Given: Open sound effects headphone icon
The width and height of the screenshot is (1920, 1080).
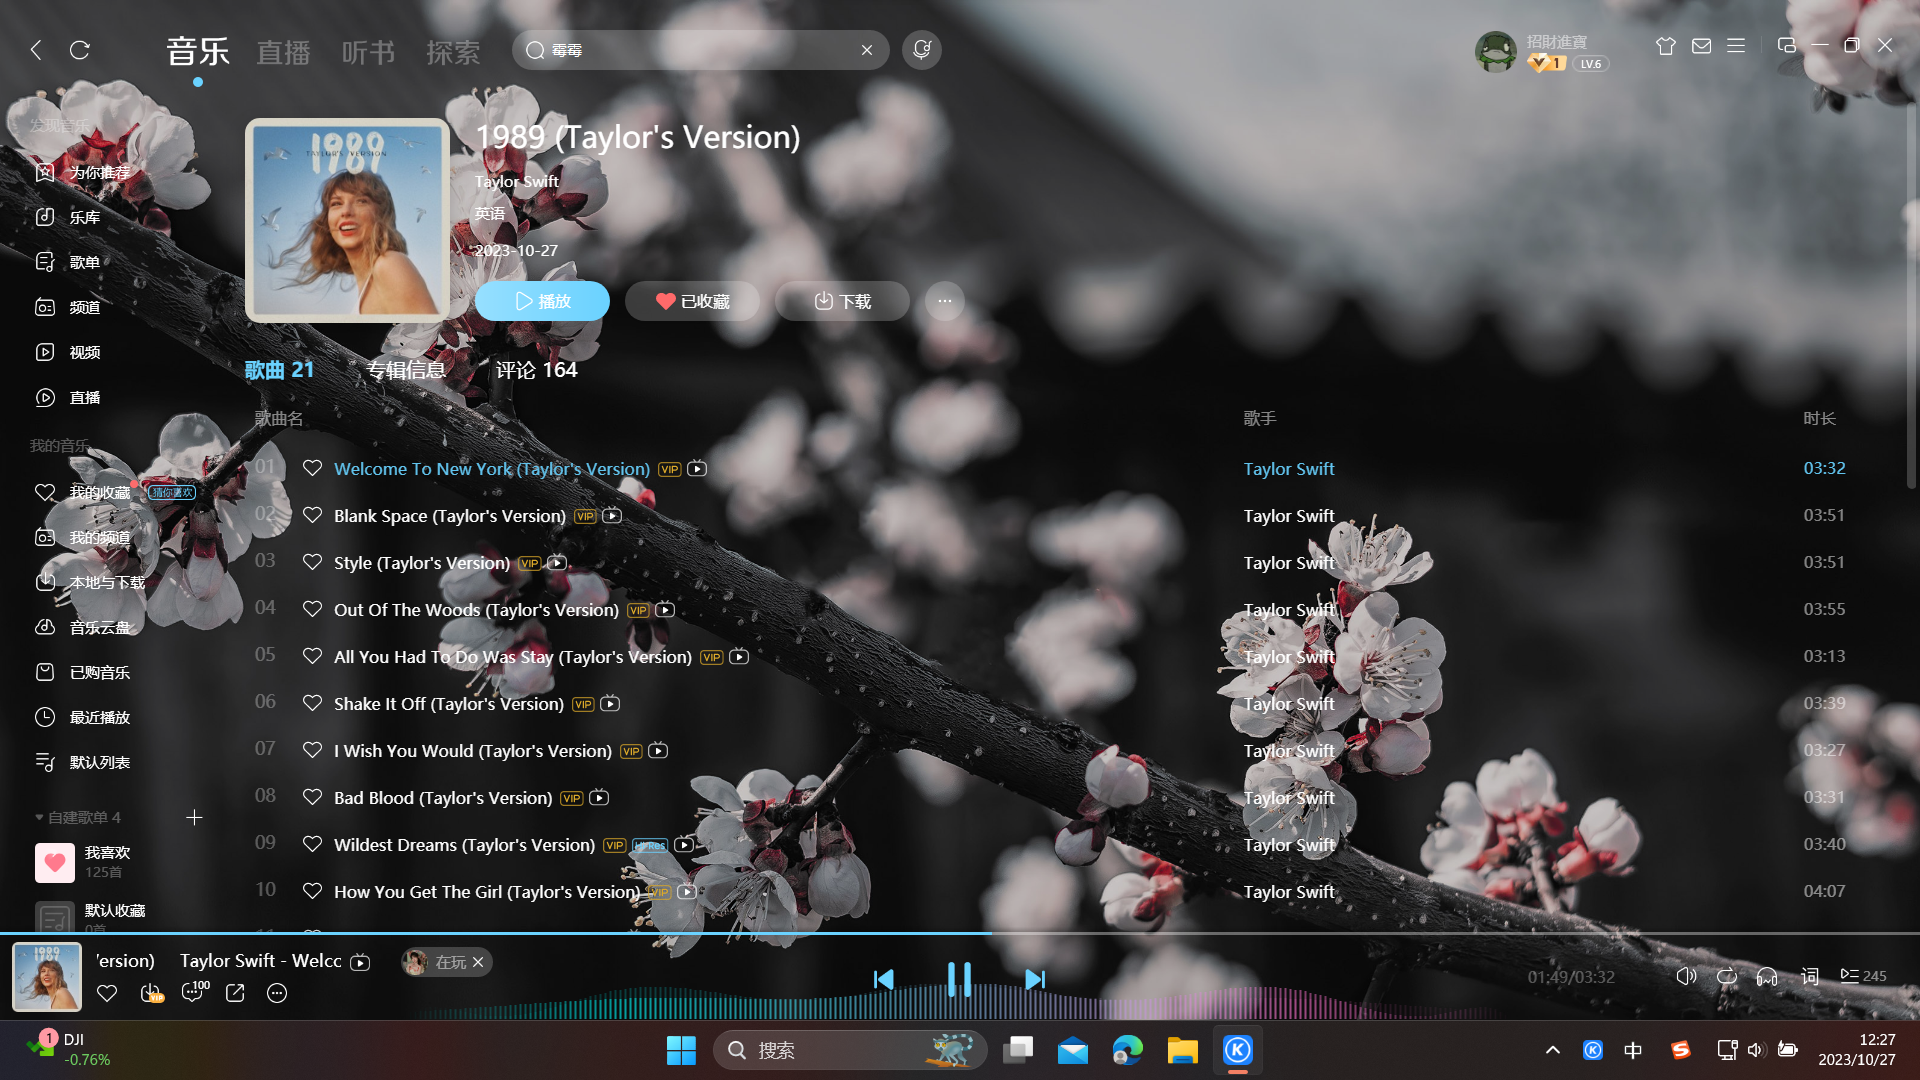Looking at the screenshot, I should click(x=1767, y=977).
